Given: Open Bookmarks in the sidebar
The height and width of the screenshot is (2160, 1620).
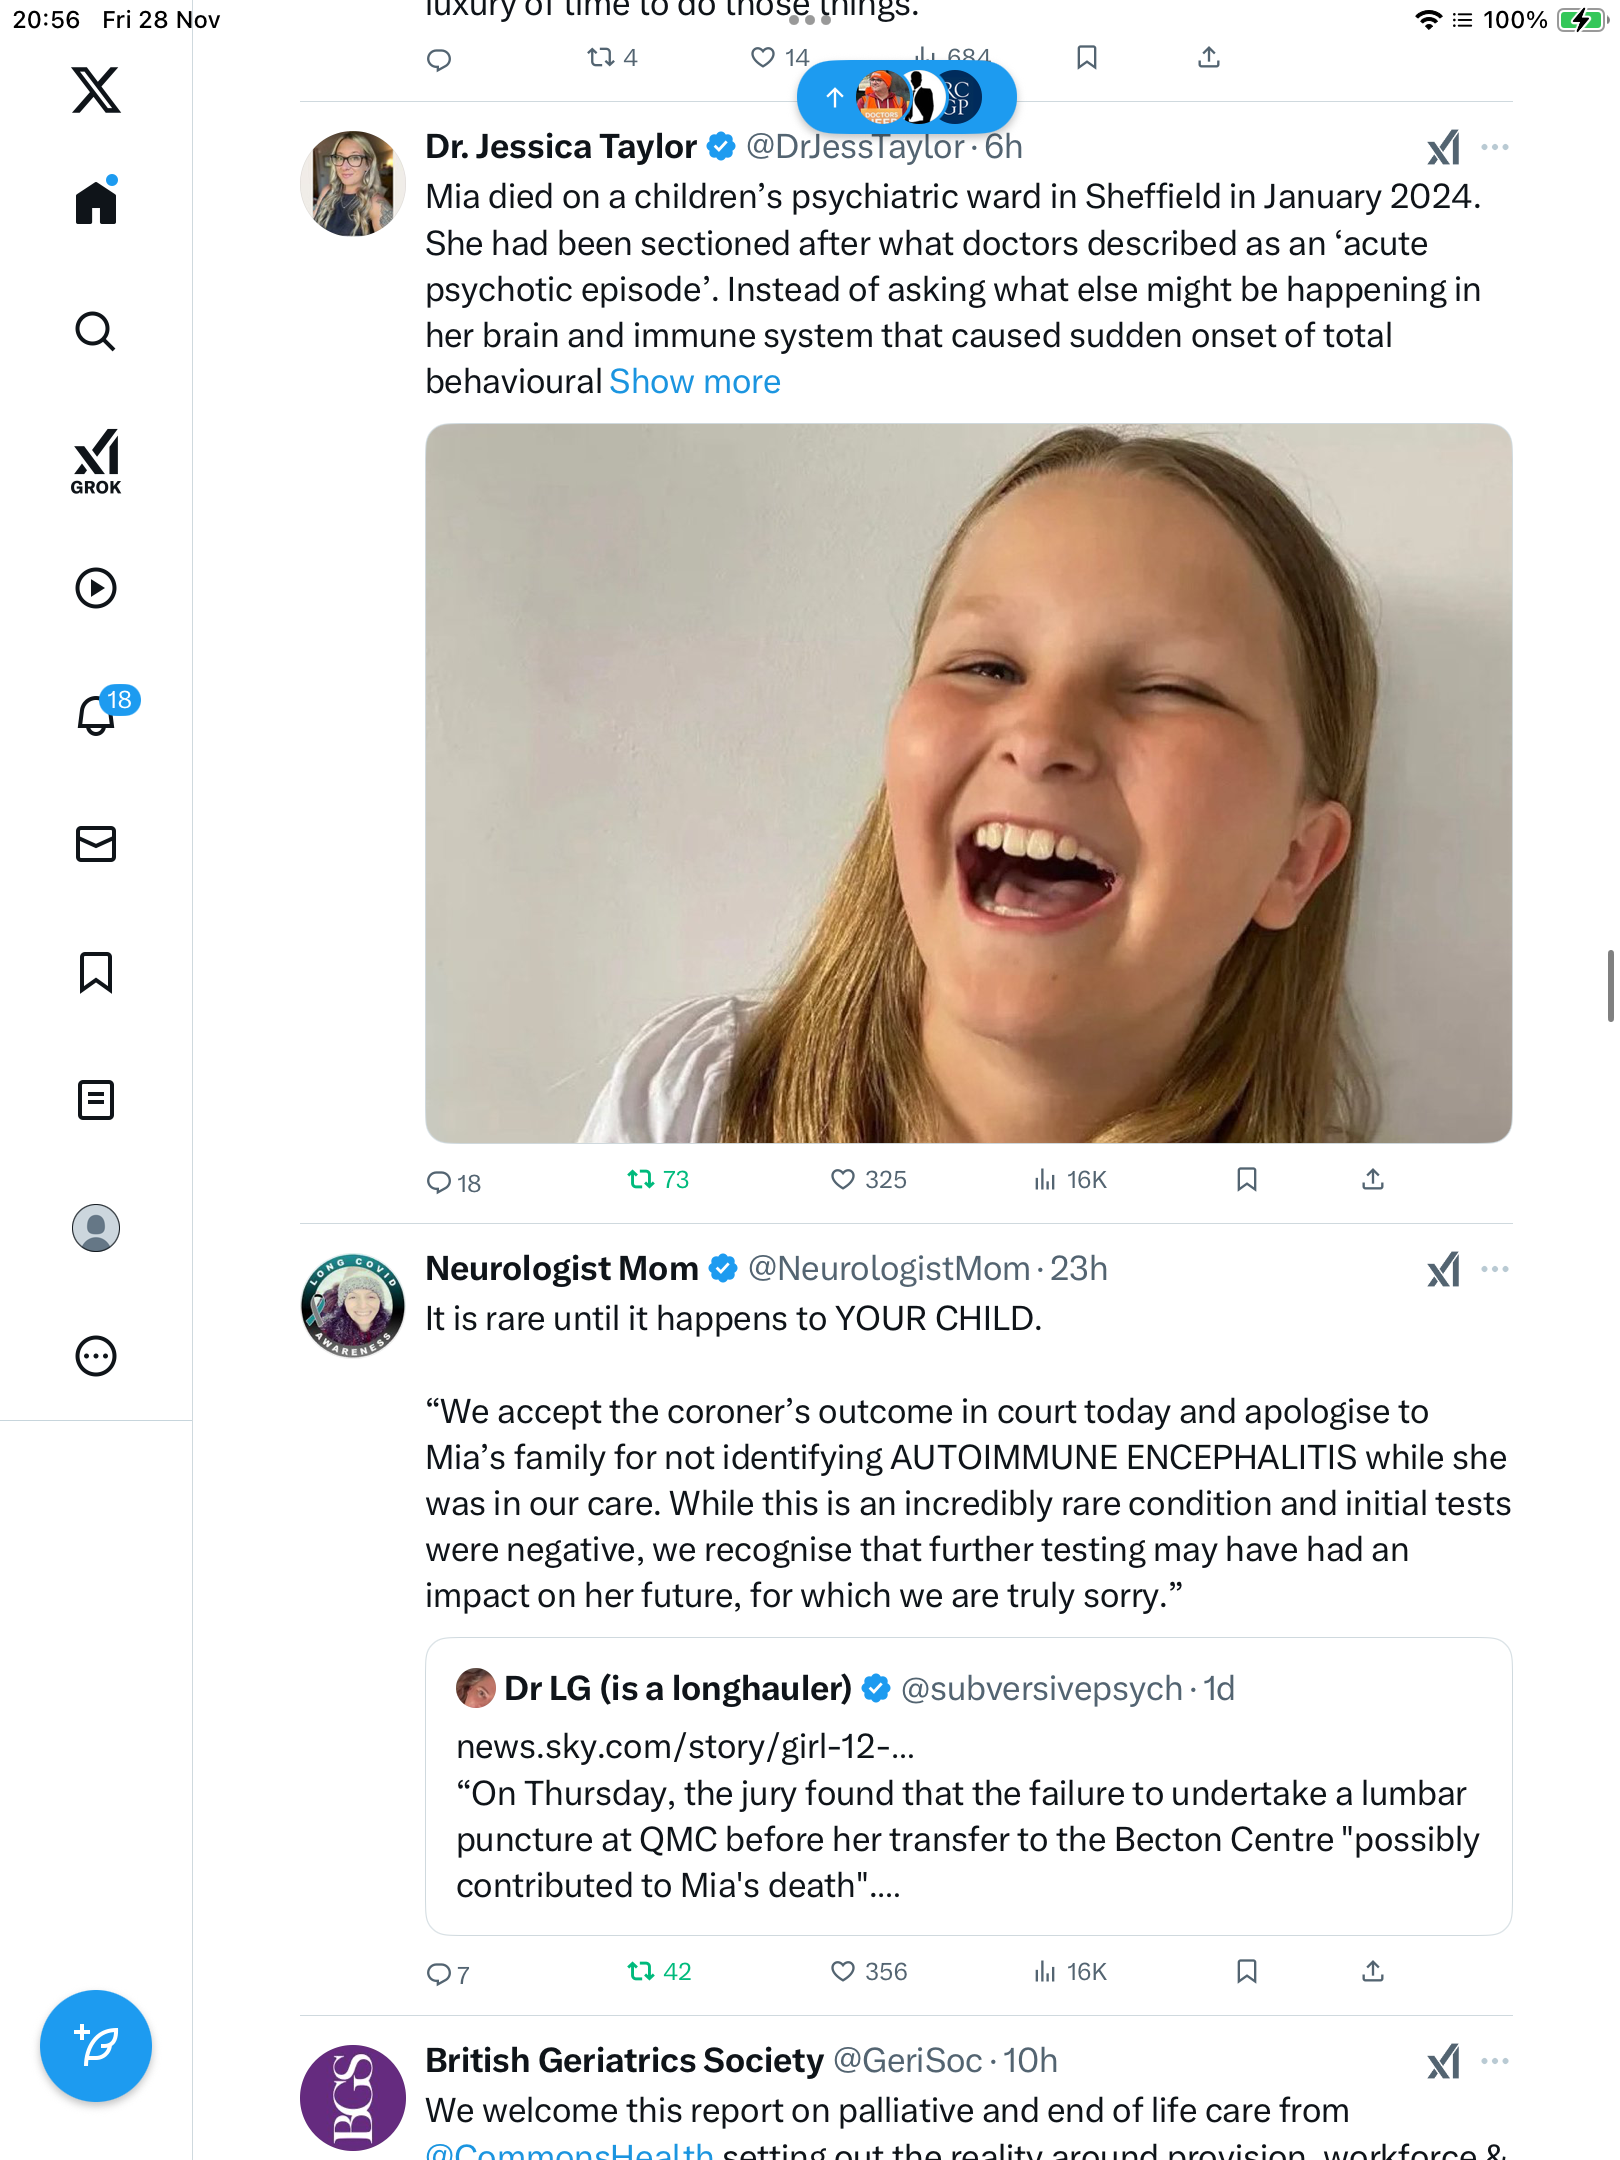Looking at the screenshot, I should [96, 972].
